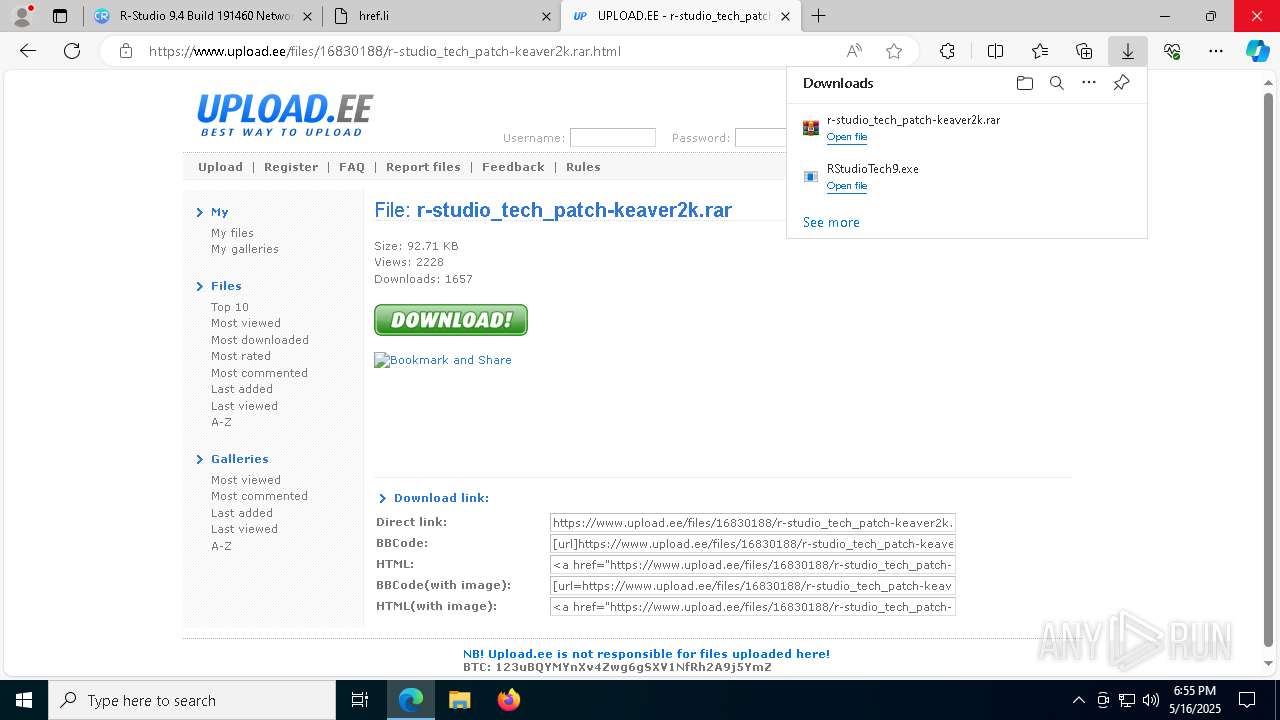Open downloads folder icon in Downloads panel
The image size is (1280, 720).
click(x=1024, y=83)
